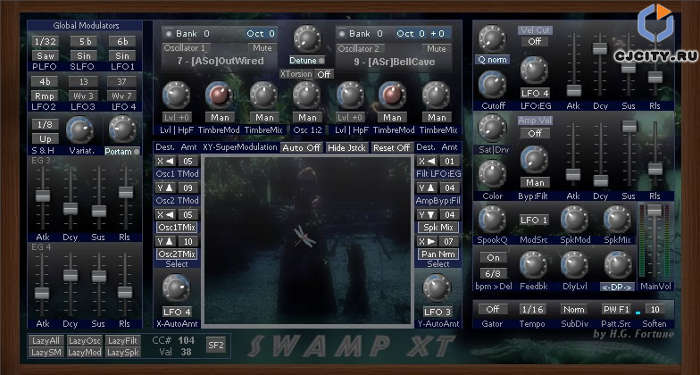The height and width of the screenshot is (375, 700).
Task: Toggle the Amp Vel Off switch
Action: coord(534,133)
